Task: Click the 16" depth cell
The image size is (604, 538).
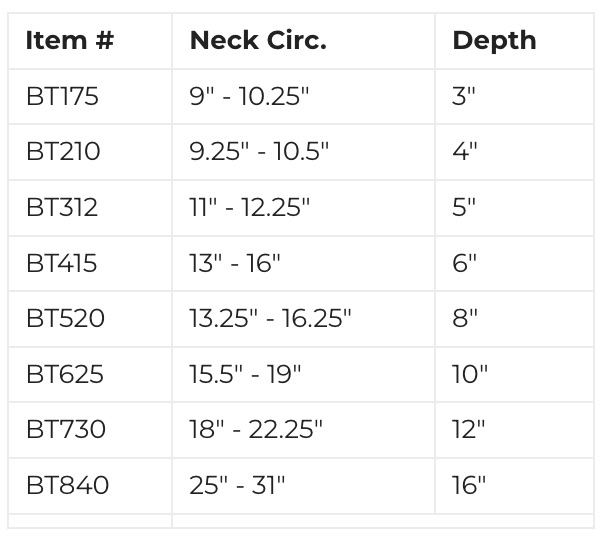Action: (x=468, y=486)
